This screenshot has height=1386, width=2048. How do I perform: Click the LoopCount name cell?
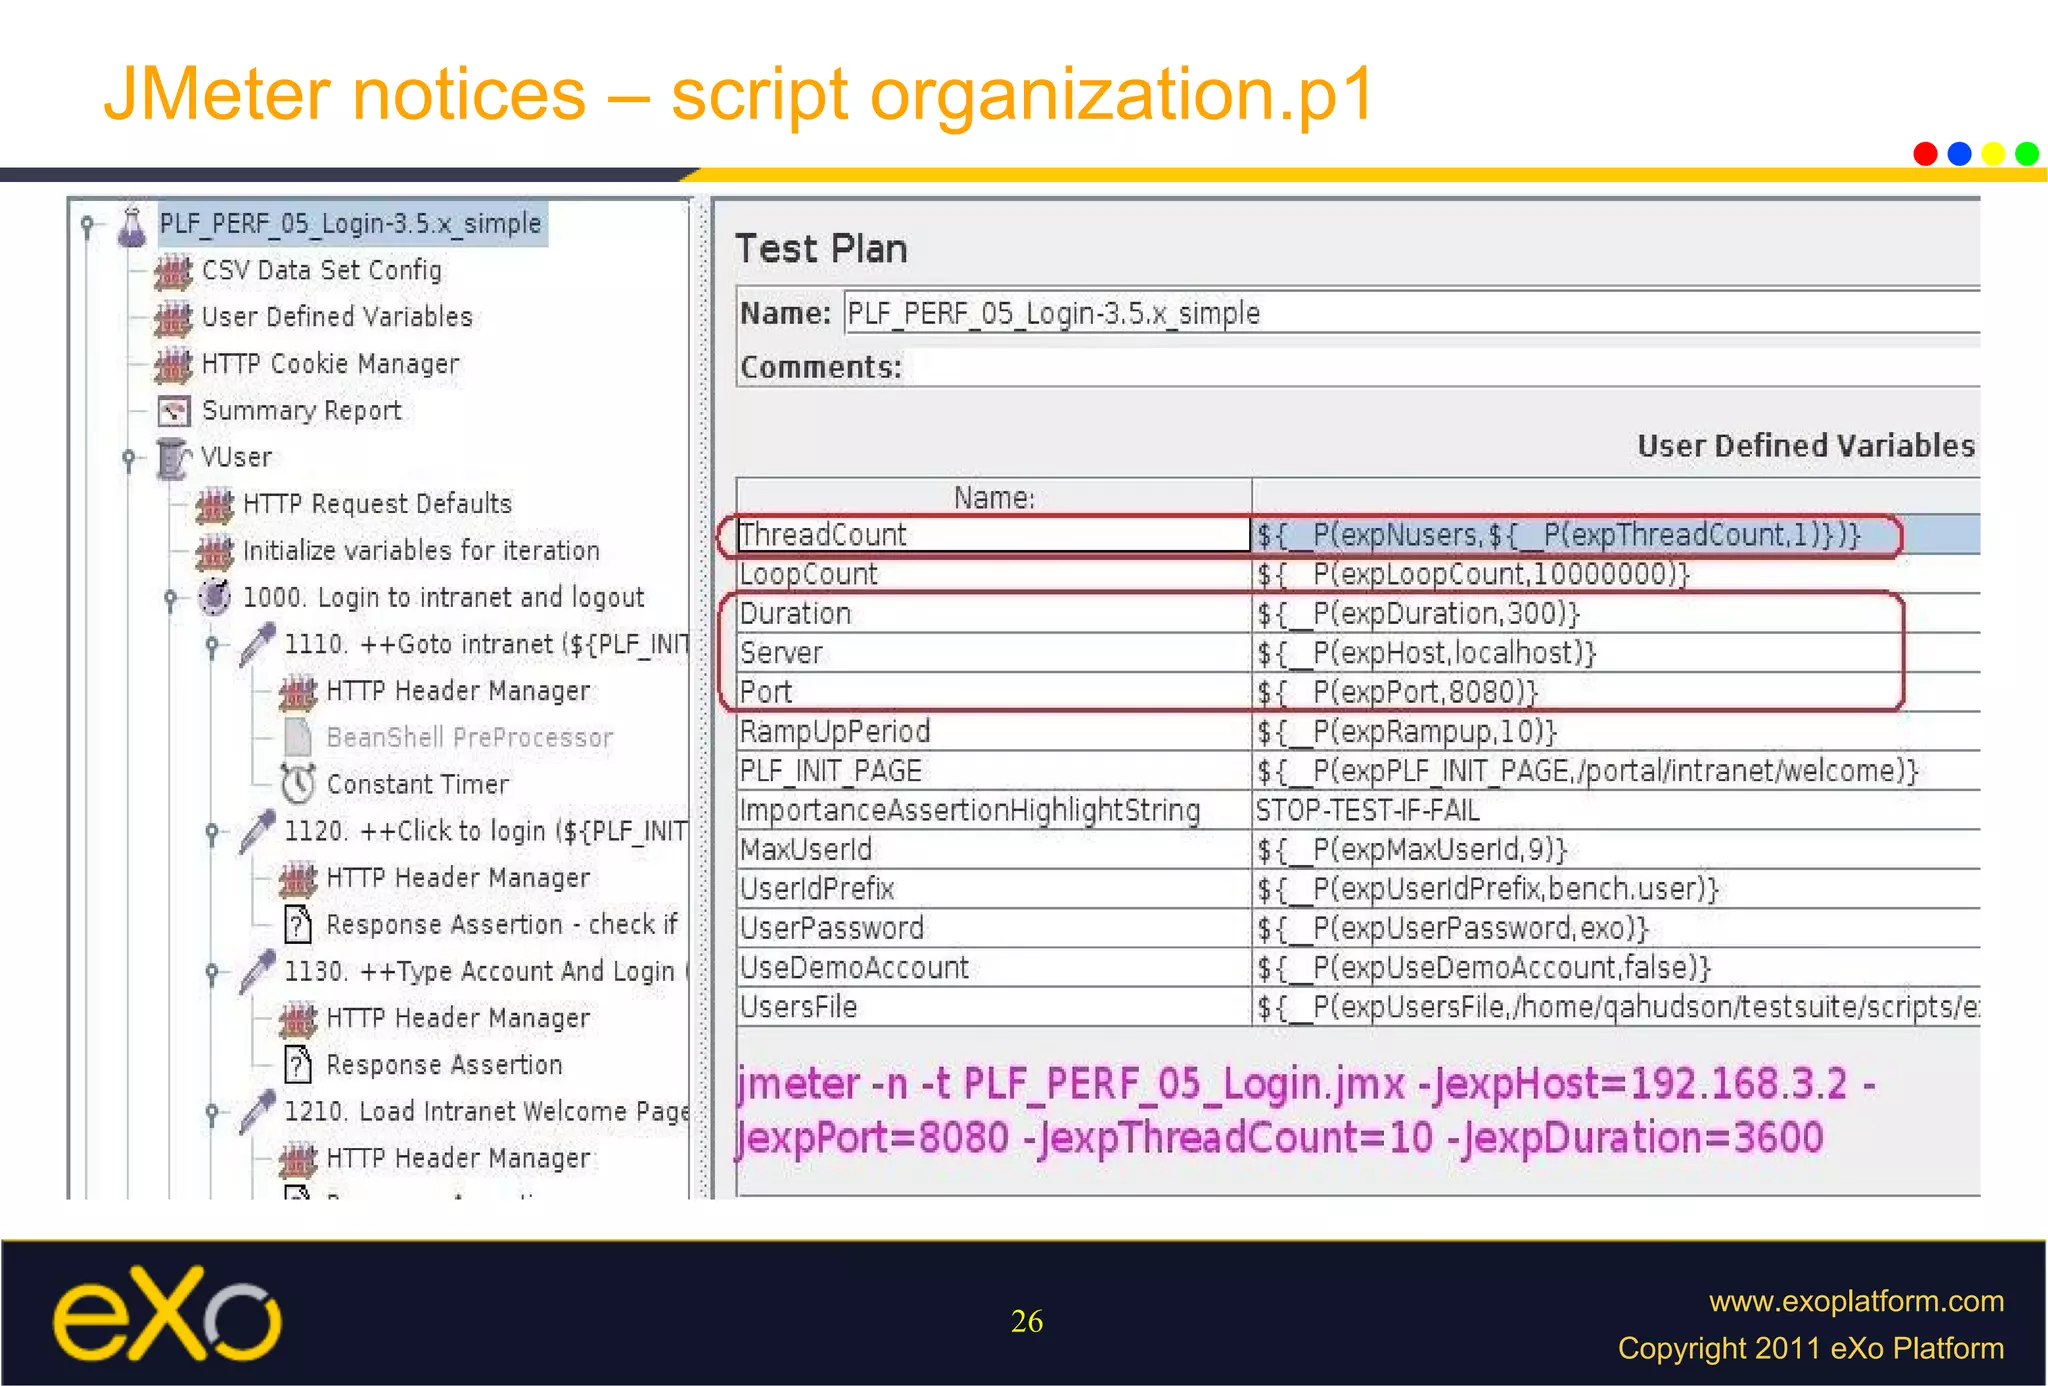(x=994, y=574)
